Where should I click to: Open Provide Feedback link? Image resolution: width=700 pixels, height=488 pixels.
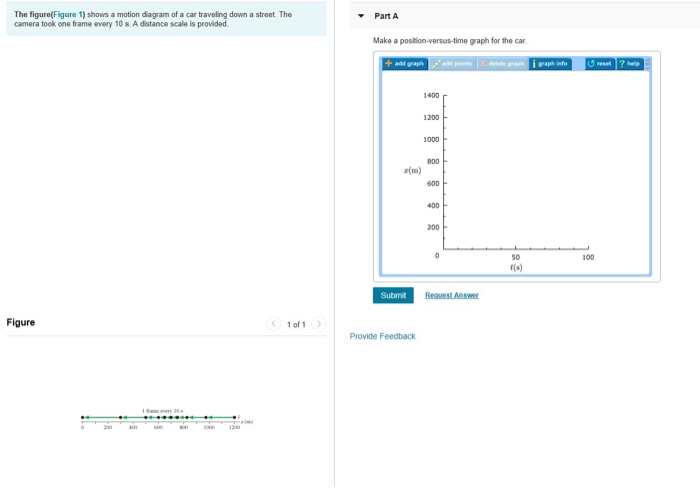pos(383,336)
